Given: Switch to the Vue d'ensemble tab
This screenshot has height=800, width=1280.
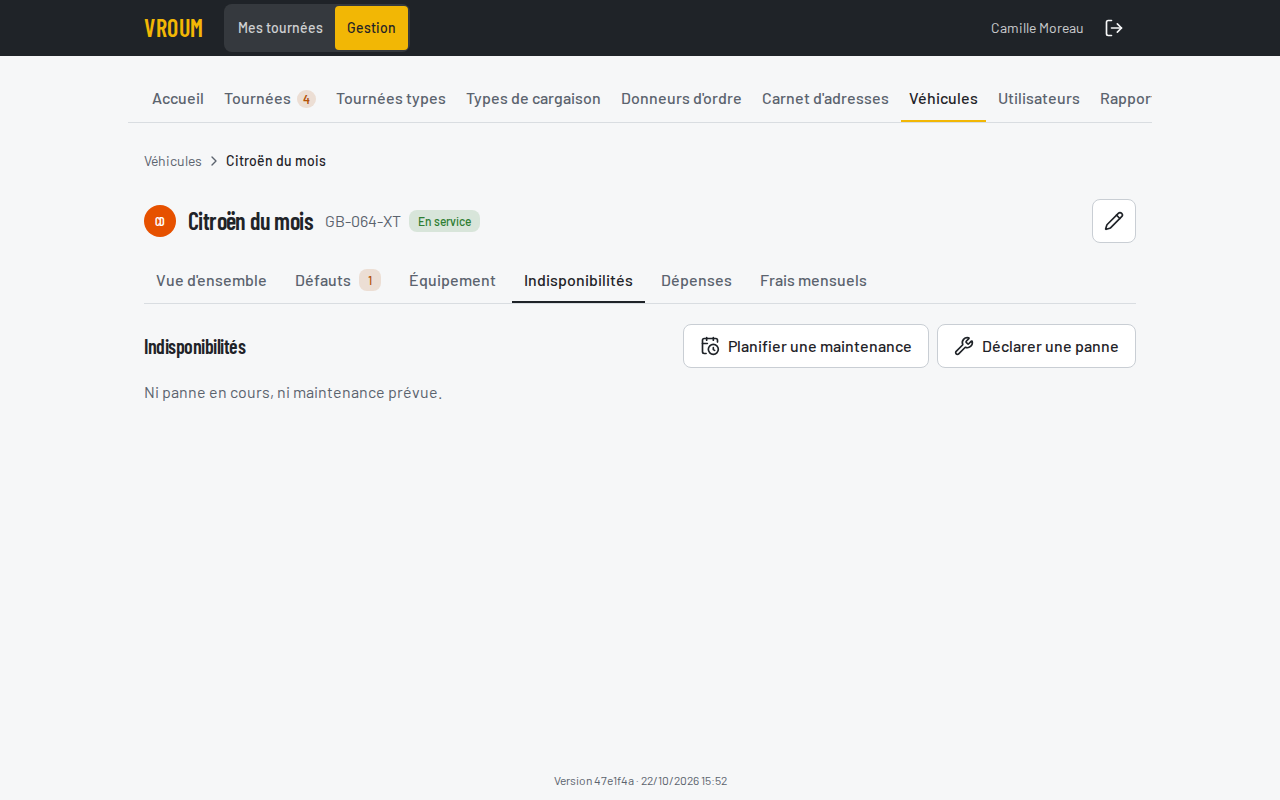Looking at the screenshot, I should (211, 280).
